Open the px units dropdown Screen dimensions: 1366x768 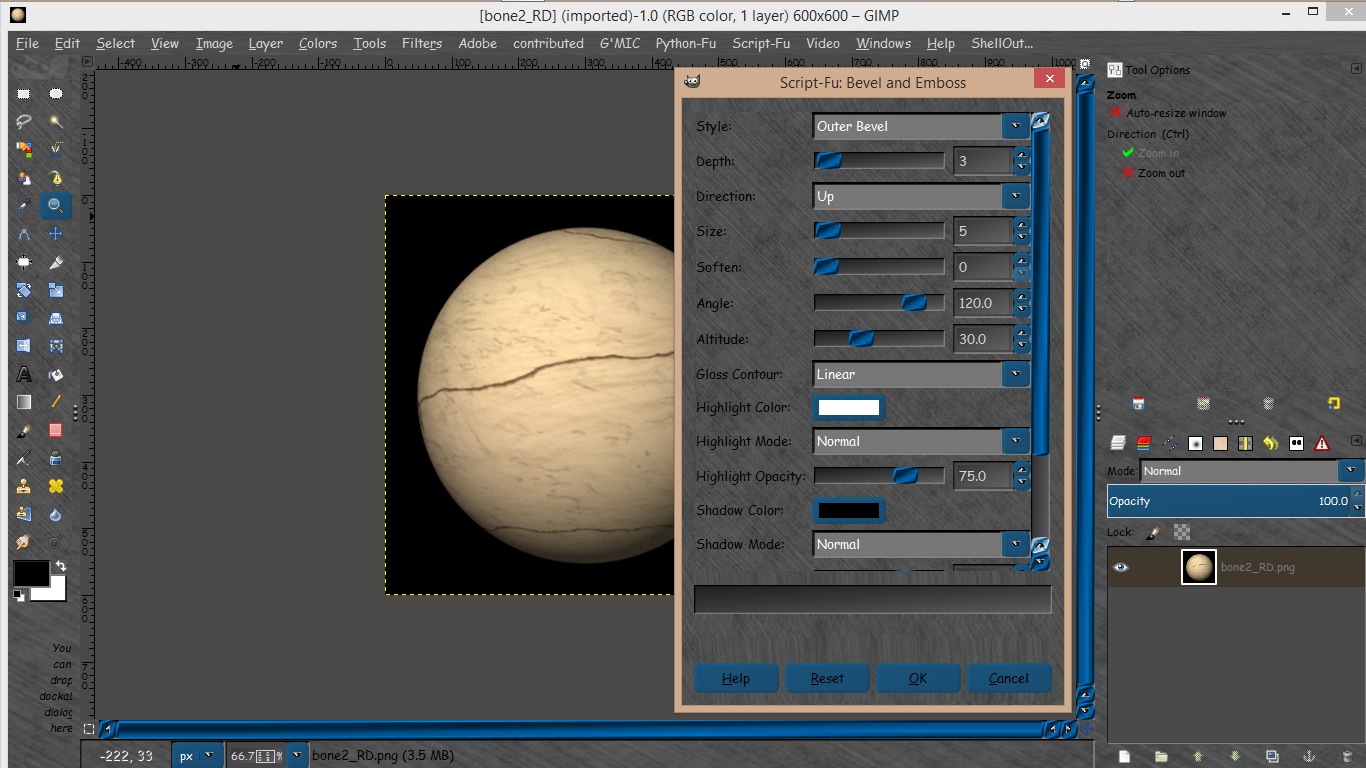196,756
